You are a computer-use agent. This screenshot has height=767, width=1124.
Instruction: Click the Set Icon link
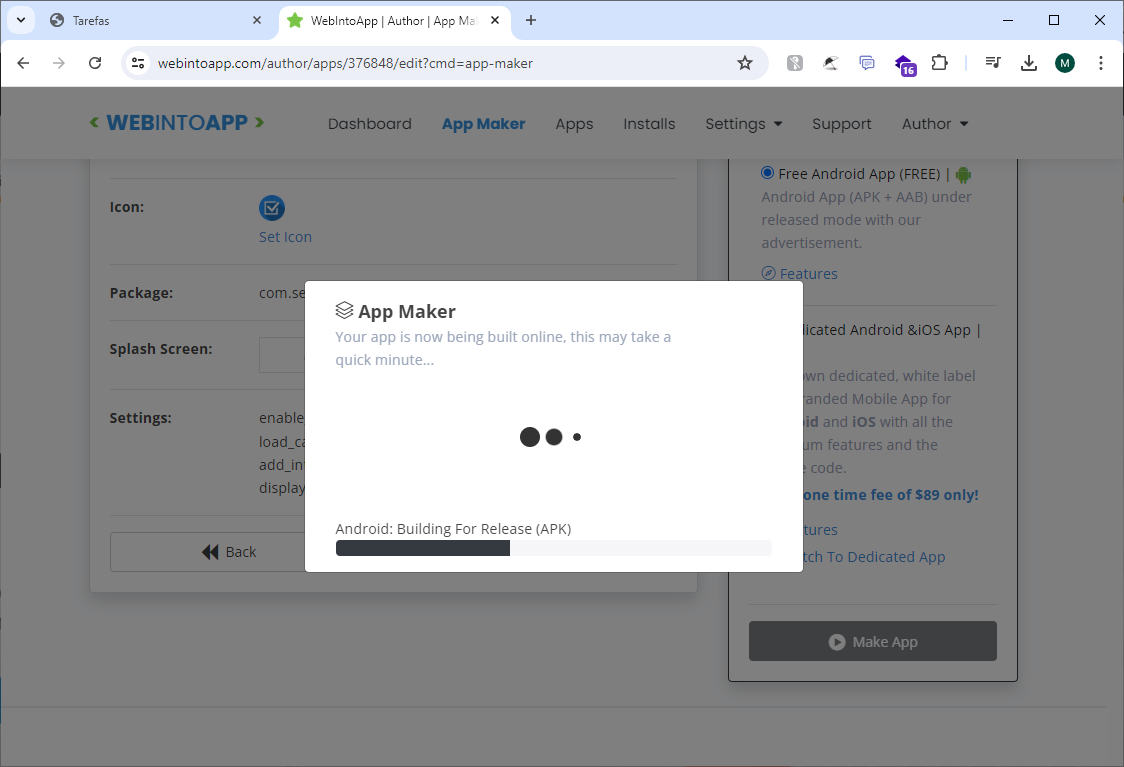pyautogui.click(x=285, y=237)
